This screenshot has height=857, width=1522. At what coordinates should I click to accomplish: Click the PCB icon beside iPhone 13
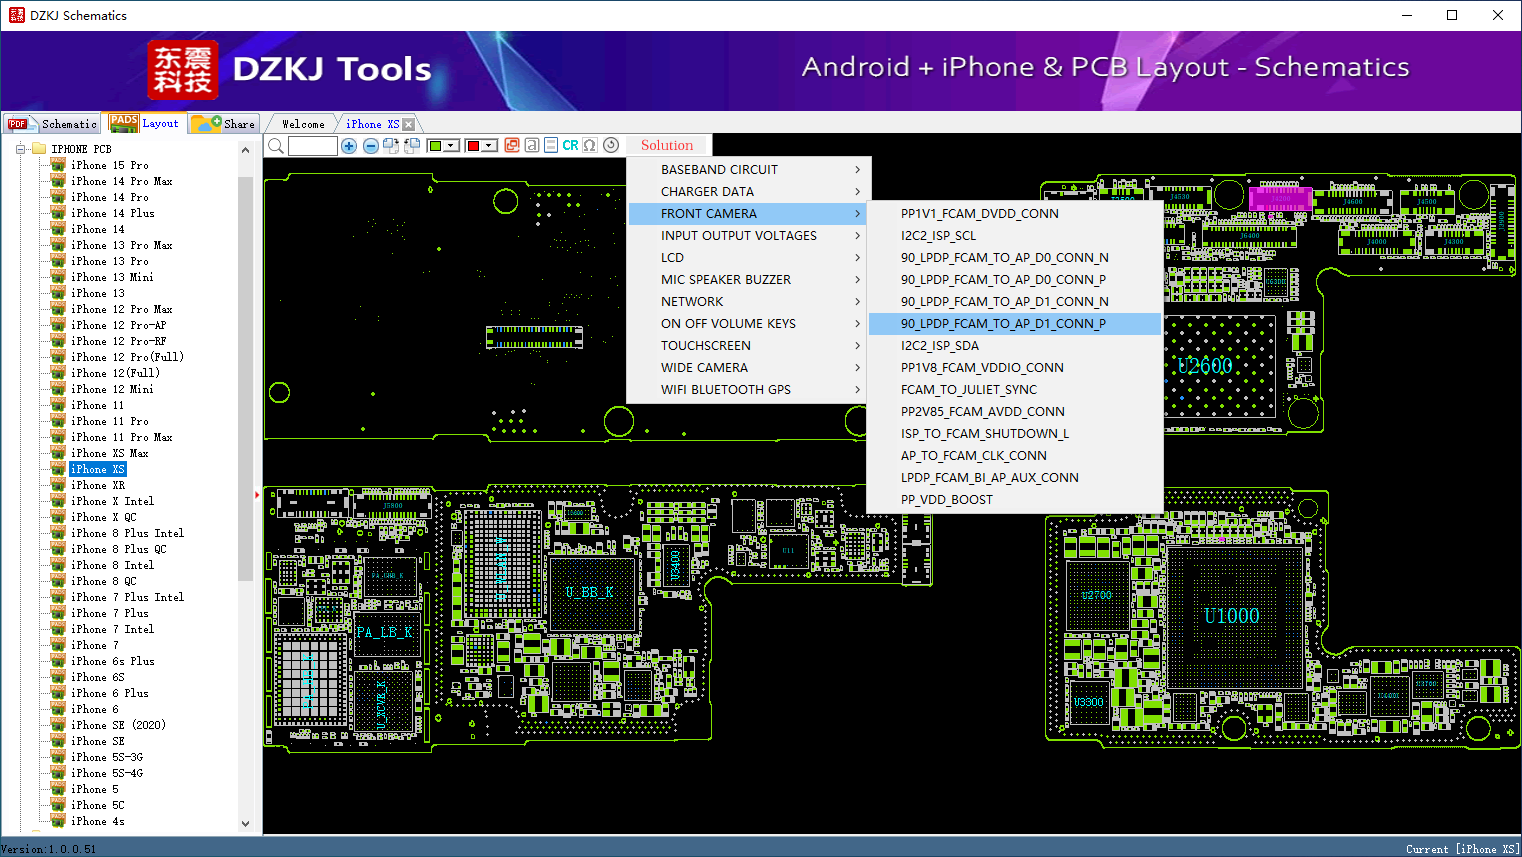[58, 293]
